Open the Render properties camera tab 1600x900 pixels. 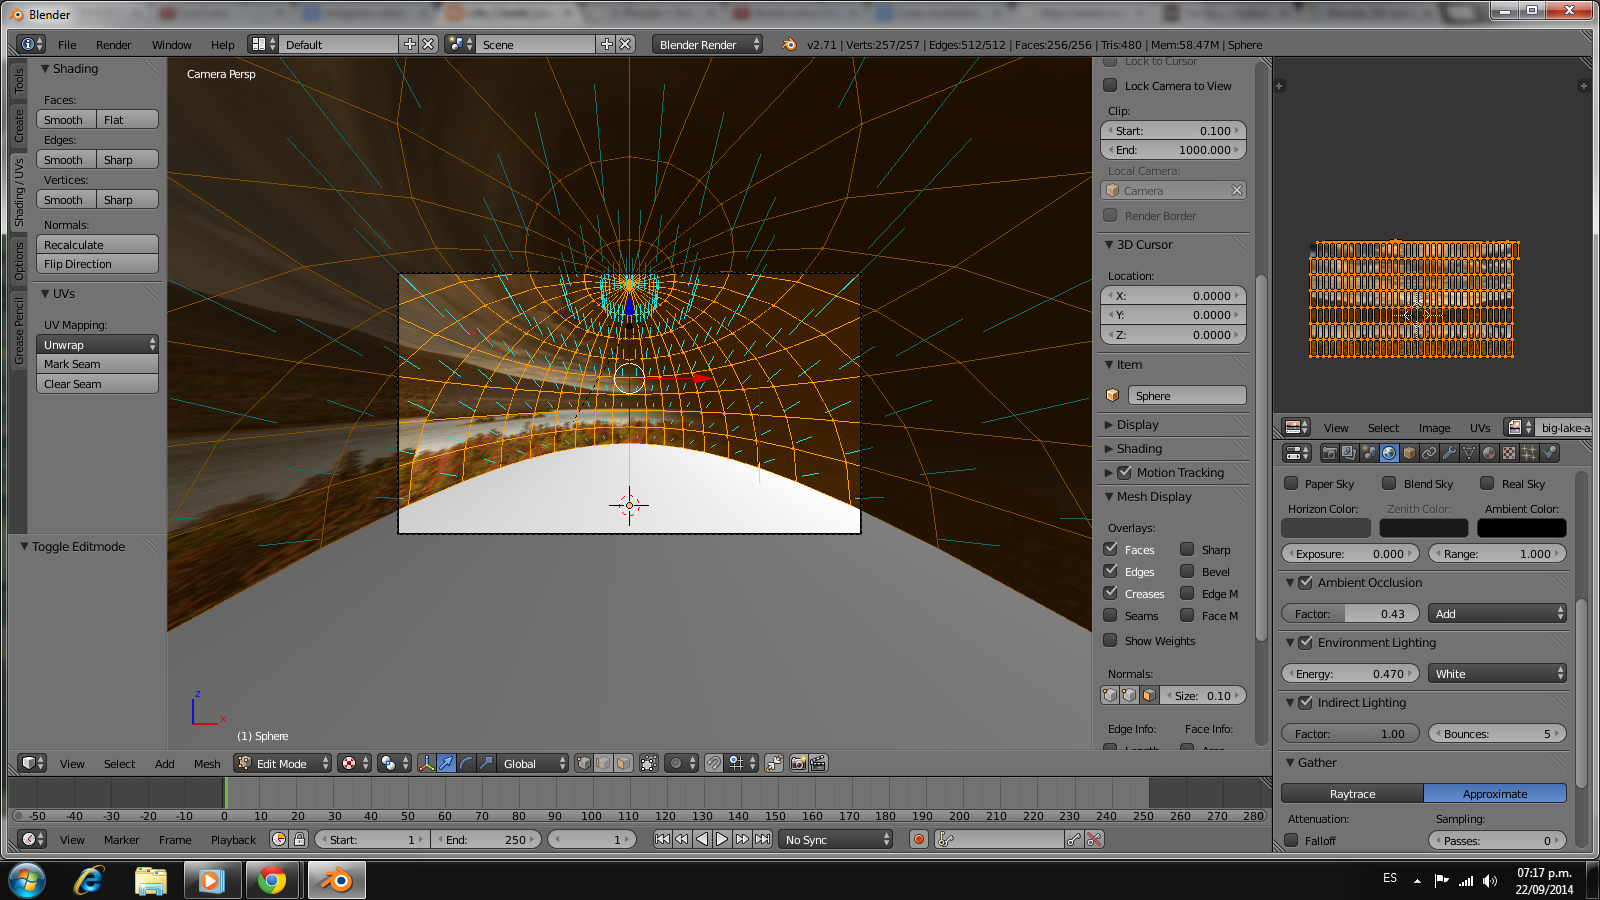pyautogui.click(x=1329, y=453)
